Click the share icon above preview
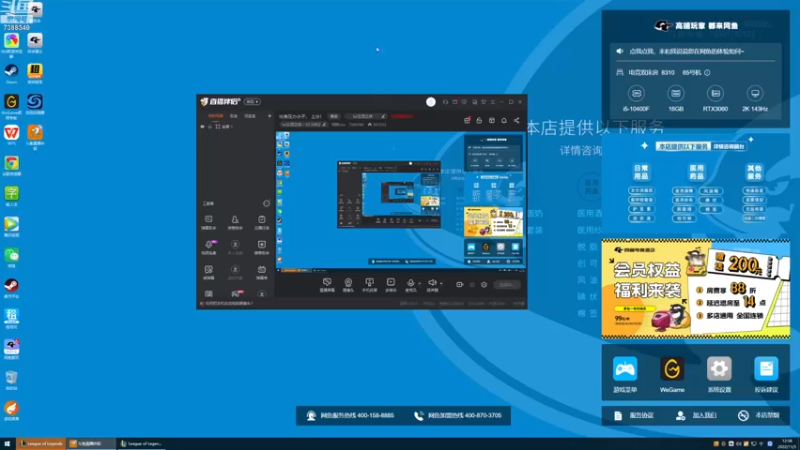The image size is (800, 450). pyautogui.click(x=516, y=120)
